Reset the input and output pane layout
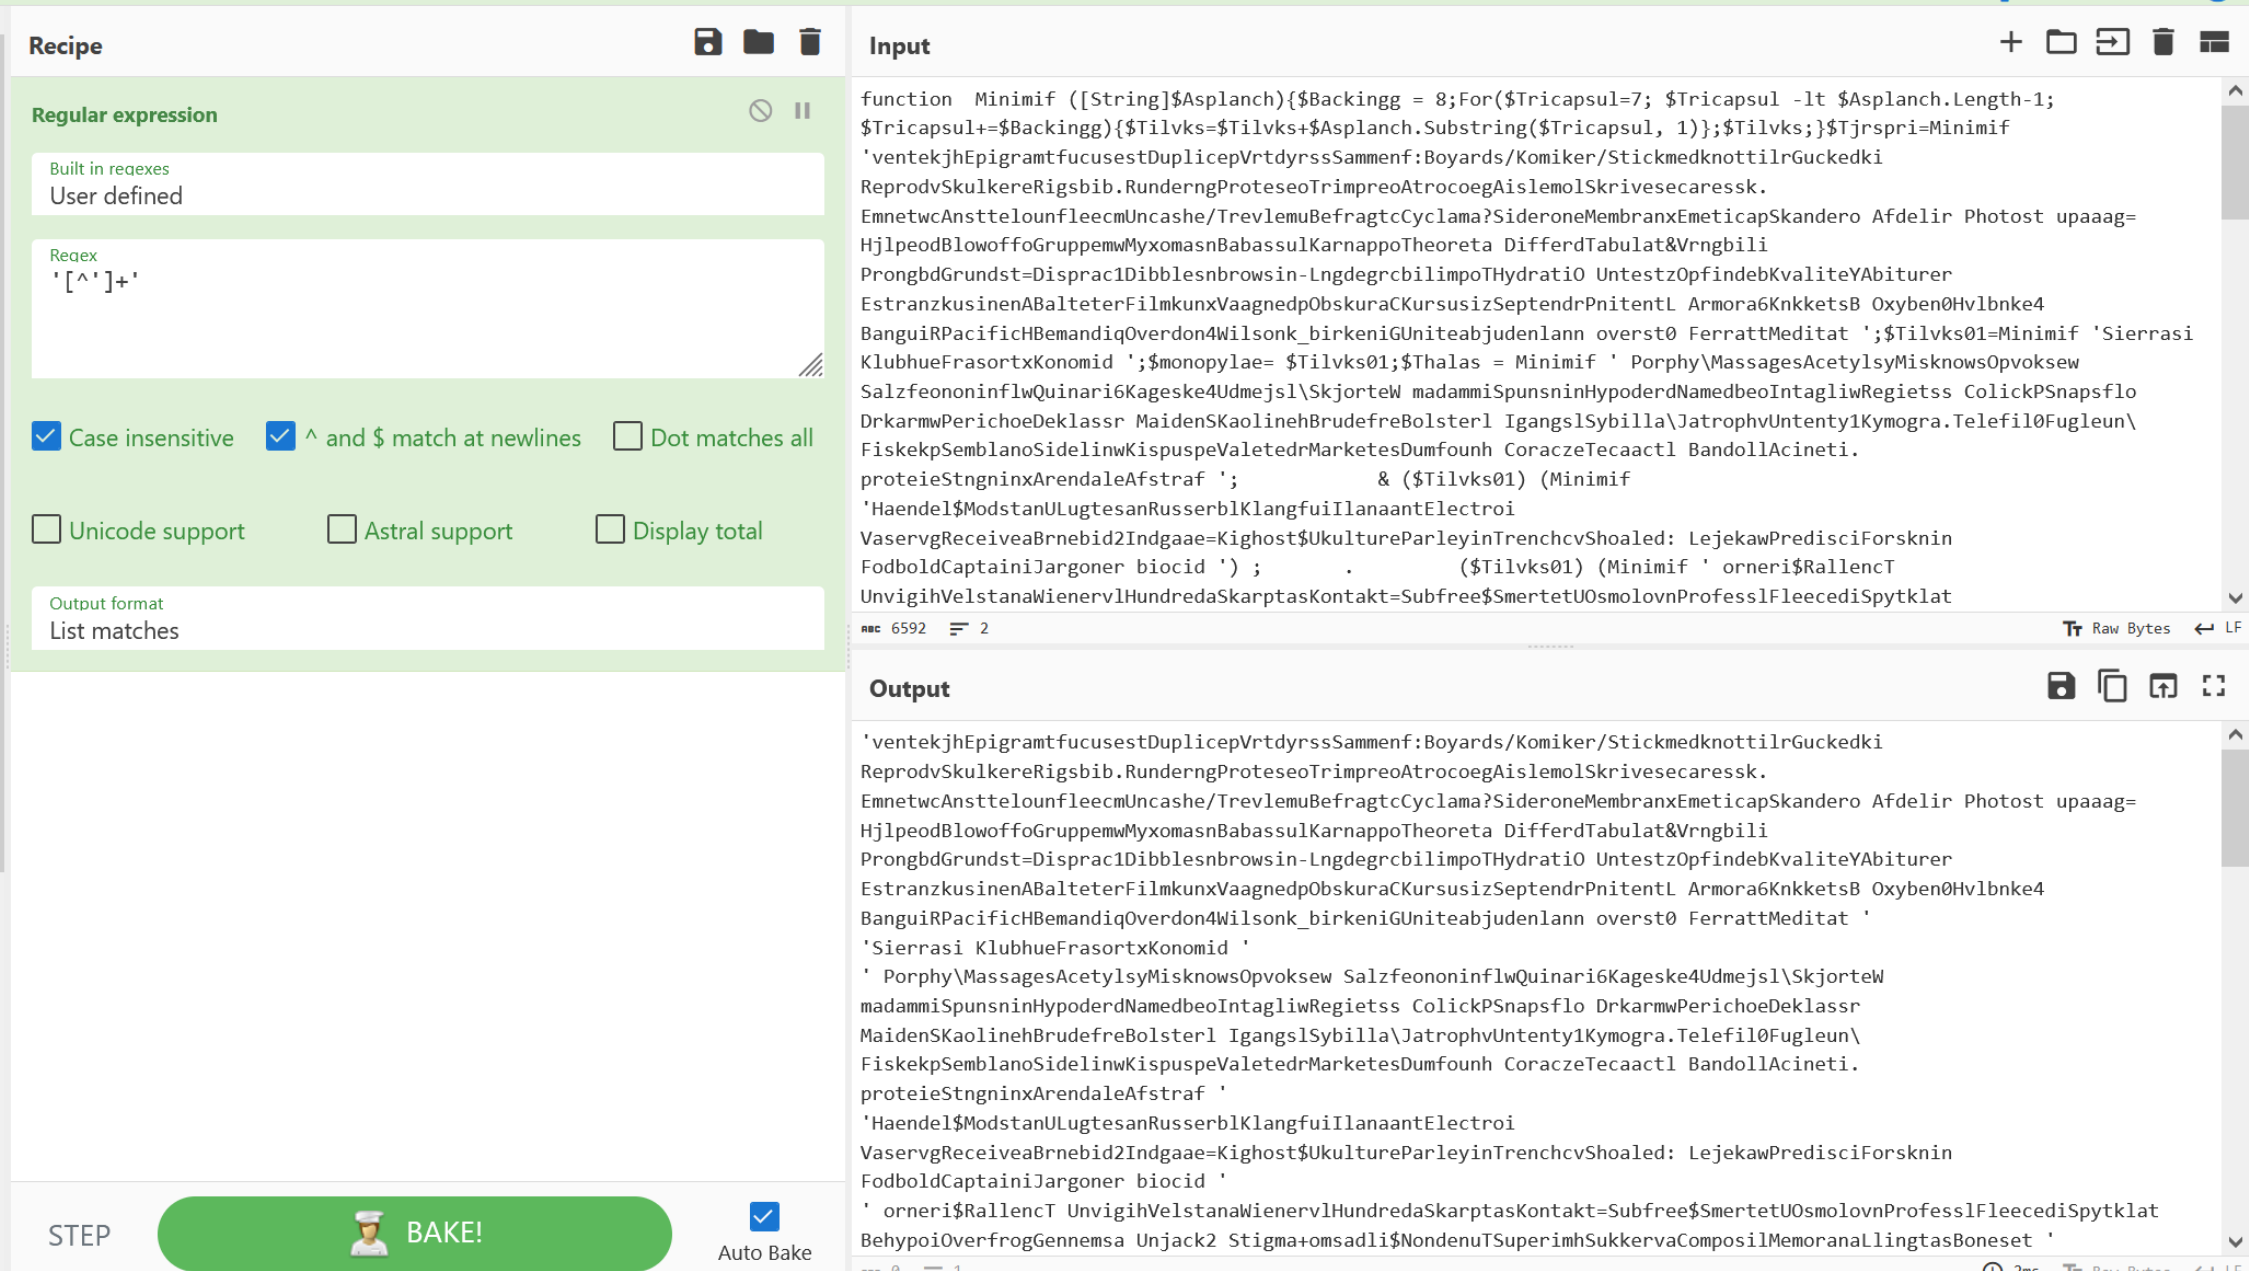 pos(2214,42)
